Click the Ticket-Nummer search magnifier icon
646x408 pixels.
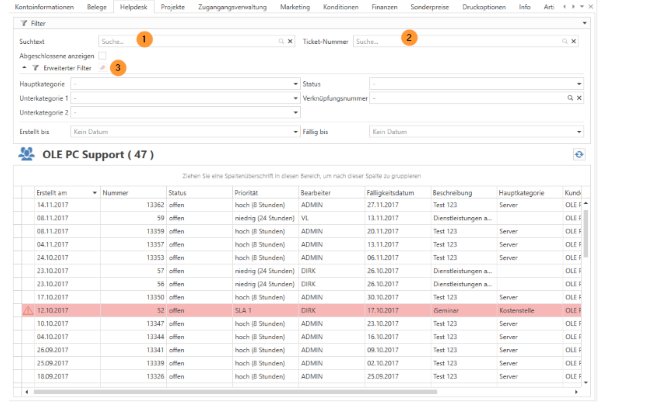tap(566, 42)
